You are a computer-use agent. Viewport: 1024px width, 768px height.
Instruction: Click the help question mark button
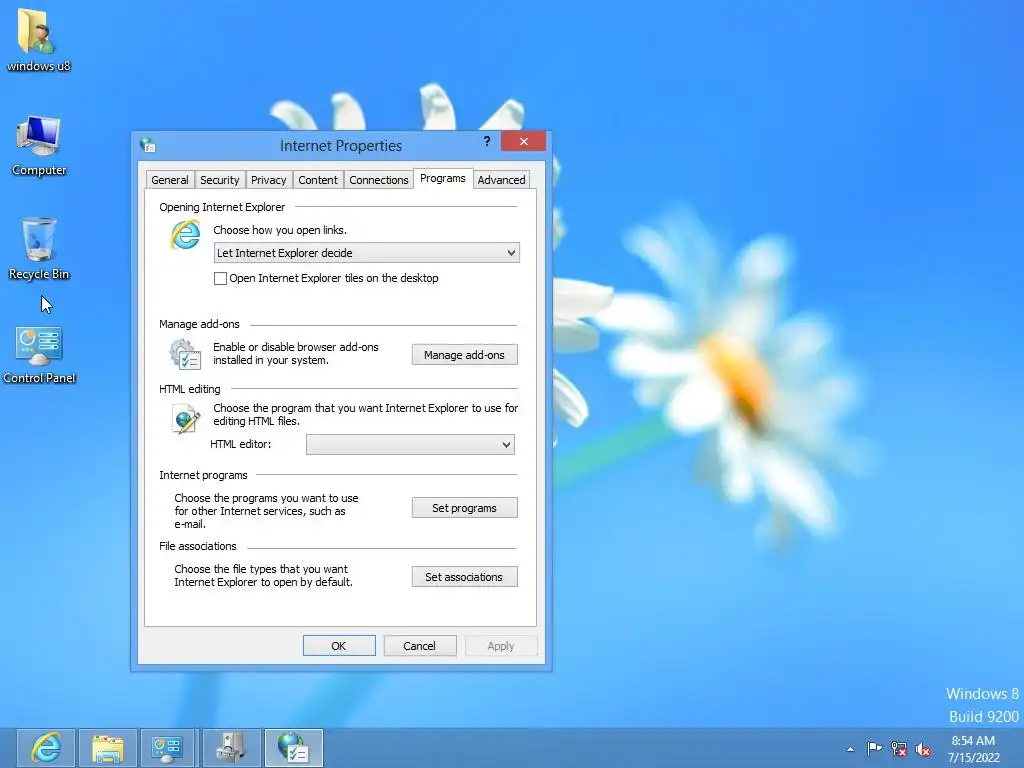coord(487,141)
